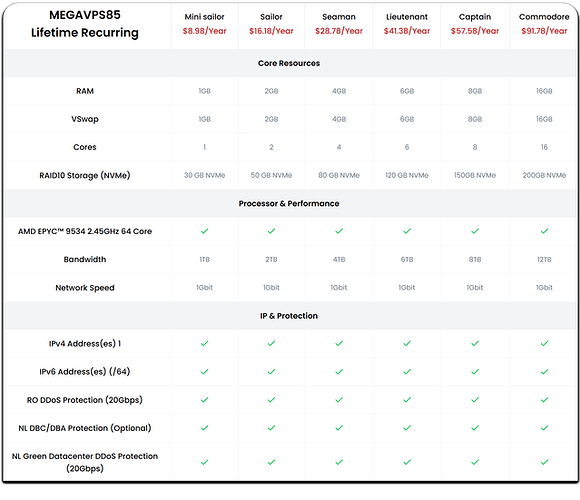Click the 6TB bandwidth value
The image size is (580, 500).
point(407,260)
